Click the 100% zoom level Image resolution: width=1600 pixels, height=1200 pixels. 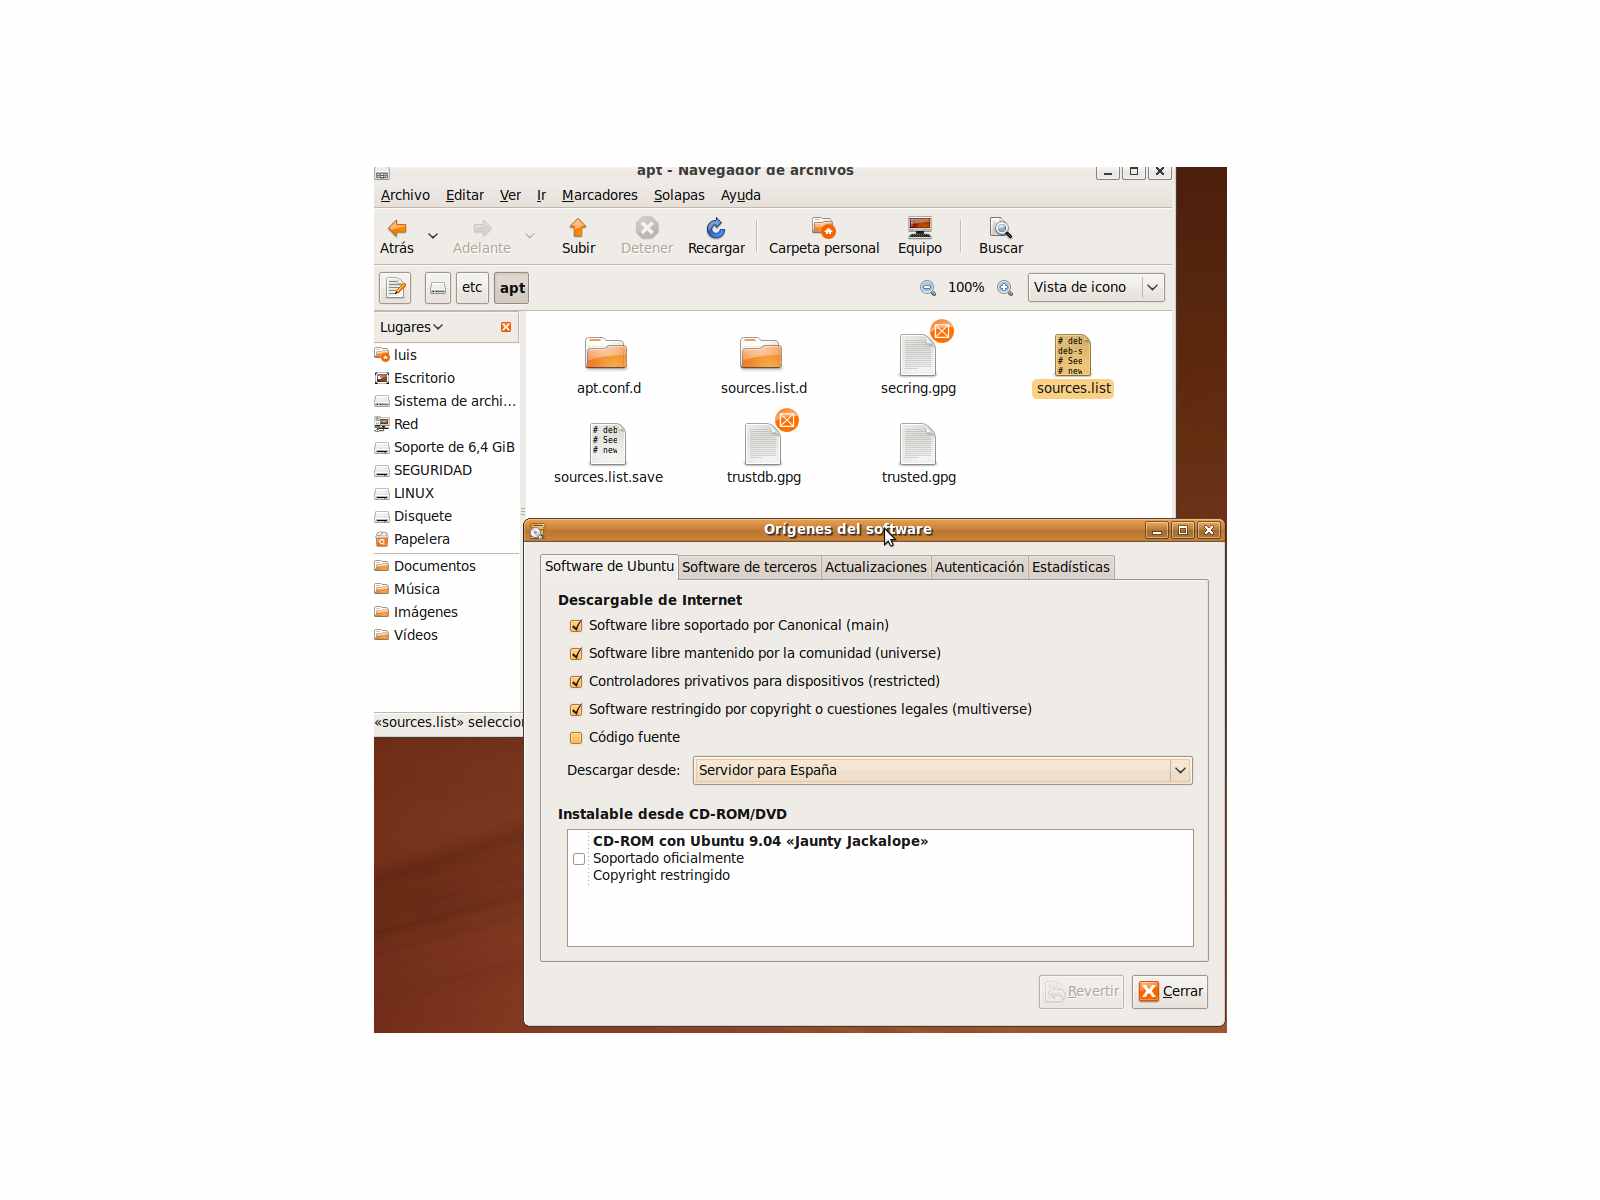click(966, 287)
